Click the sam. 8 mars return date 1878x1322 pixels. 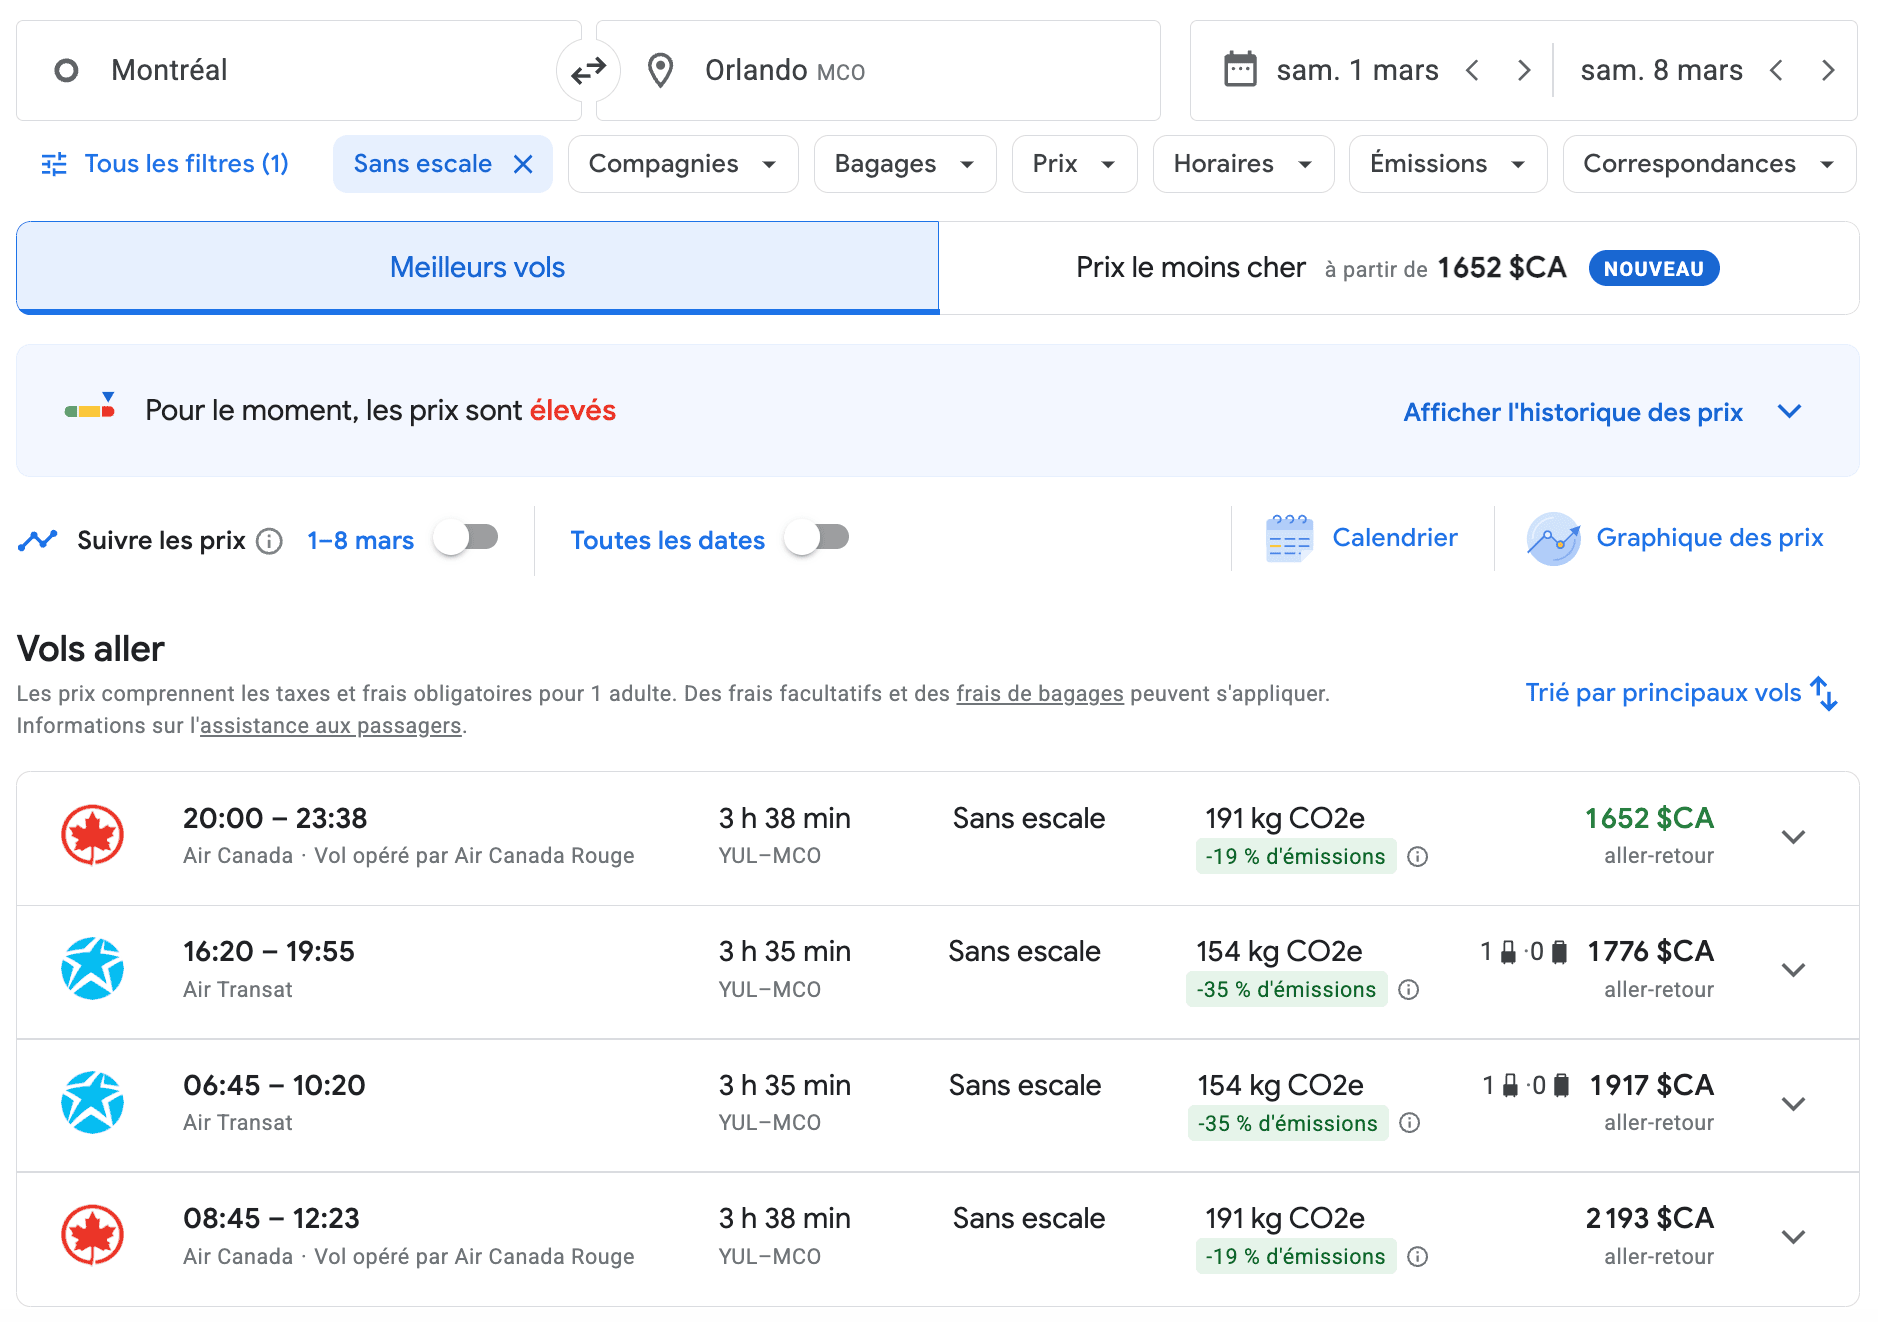pos(1661,70)
